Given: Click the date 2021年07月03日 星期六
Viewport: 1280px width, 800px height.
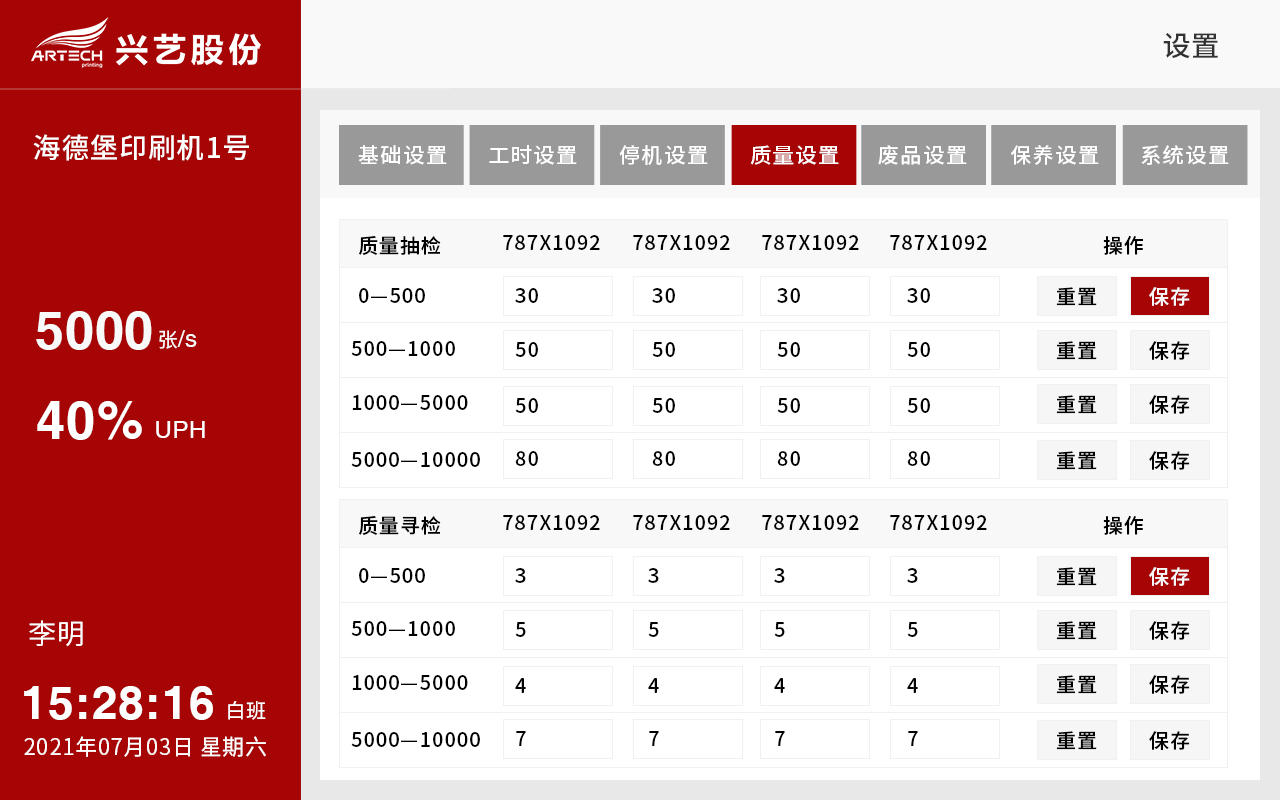Looking at the screenshot, I should pos(145,747).
